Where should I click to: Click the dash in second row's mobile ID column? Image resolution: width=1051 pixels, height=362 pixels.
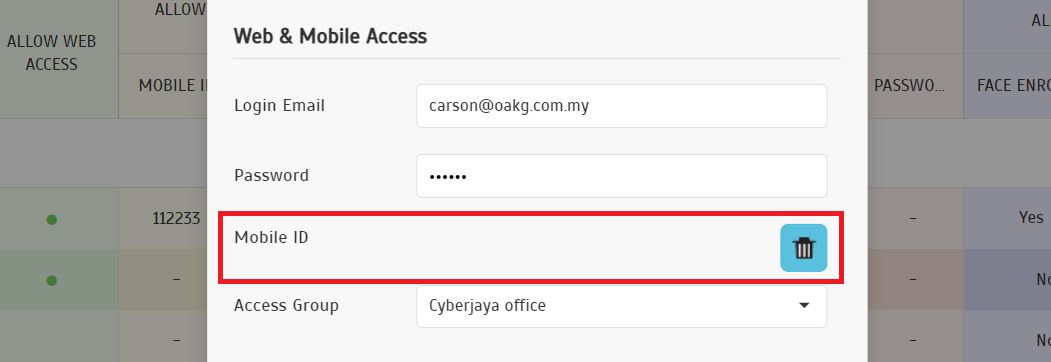click(x=176, y=279)
